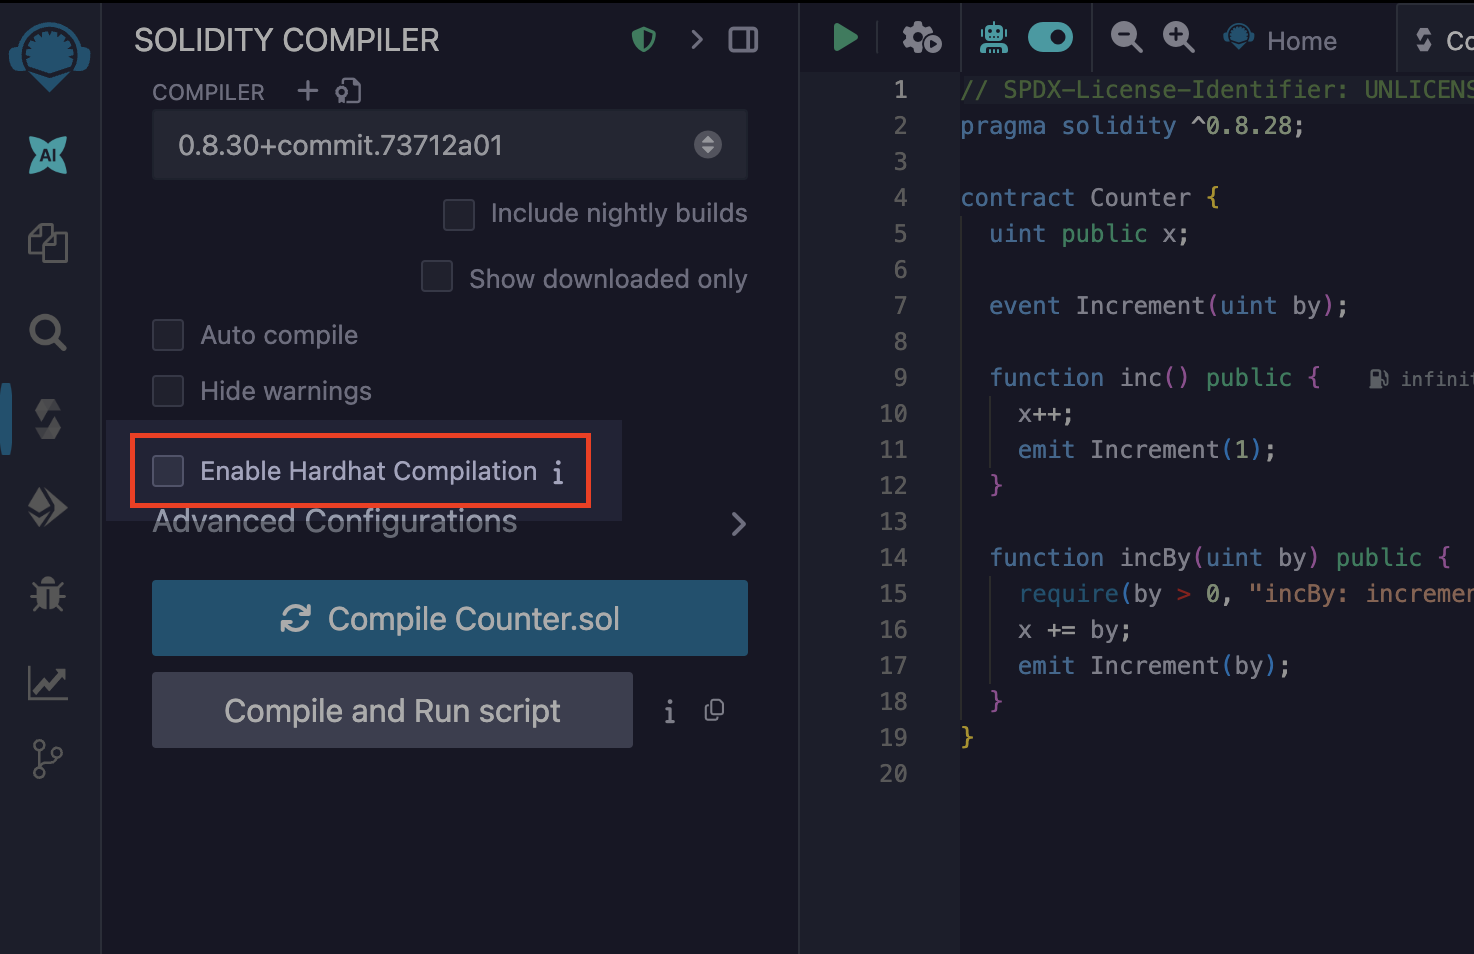Check Enable Hardhat Compilation
The width and height of the screenshot is (1474, 954).
point(168,471)
